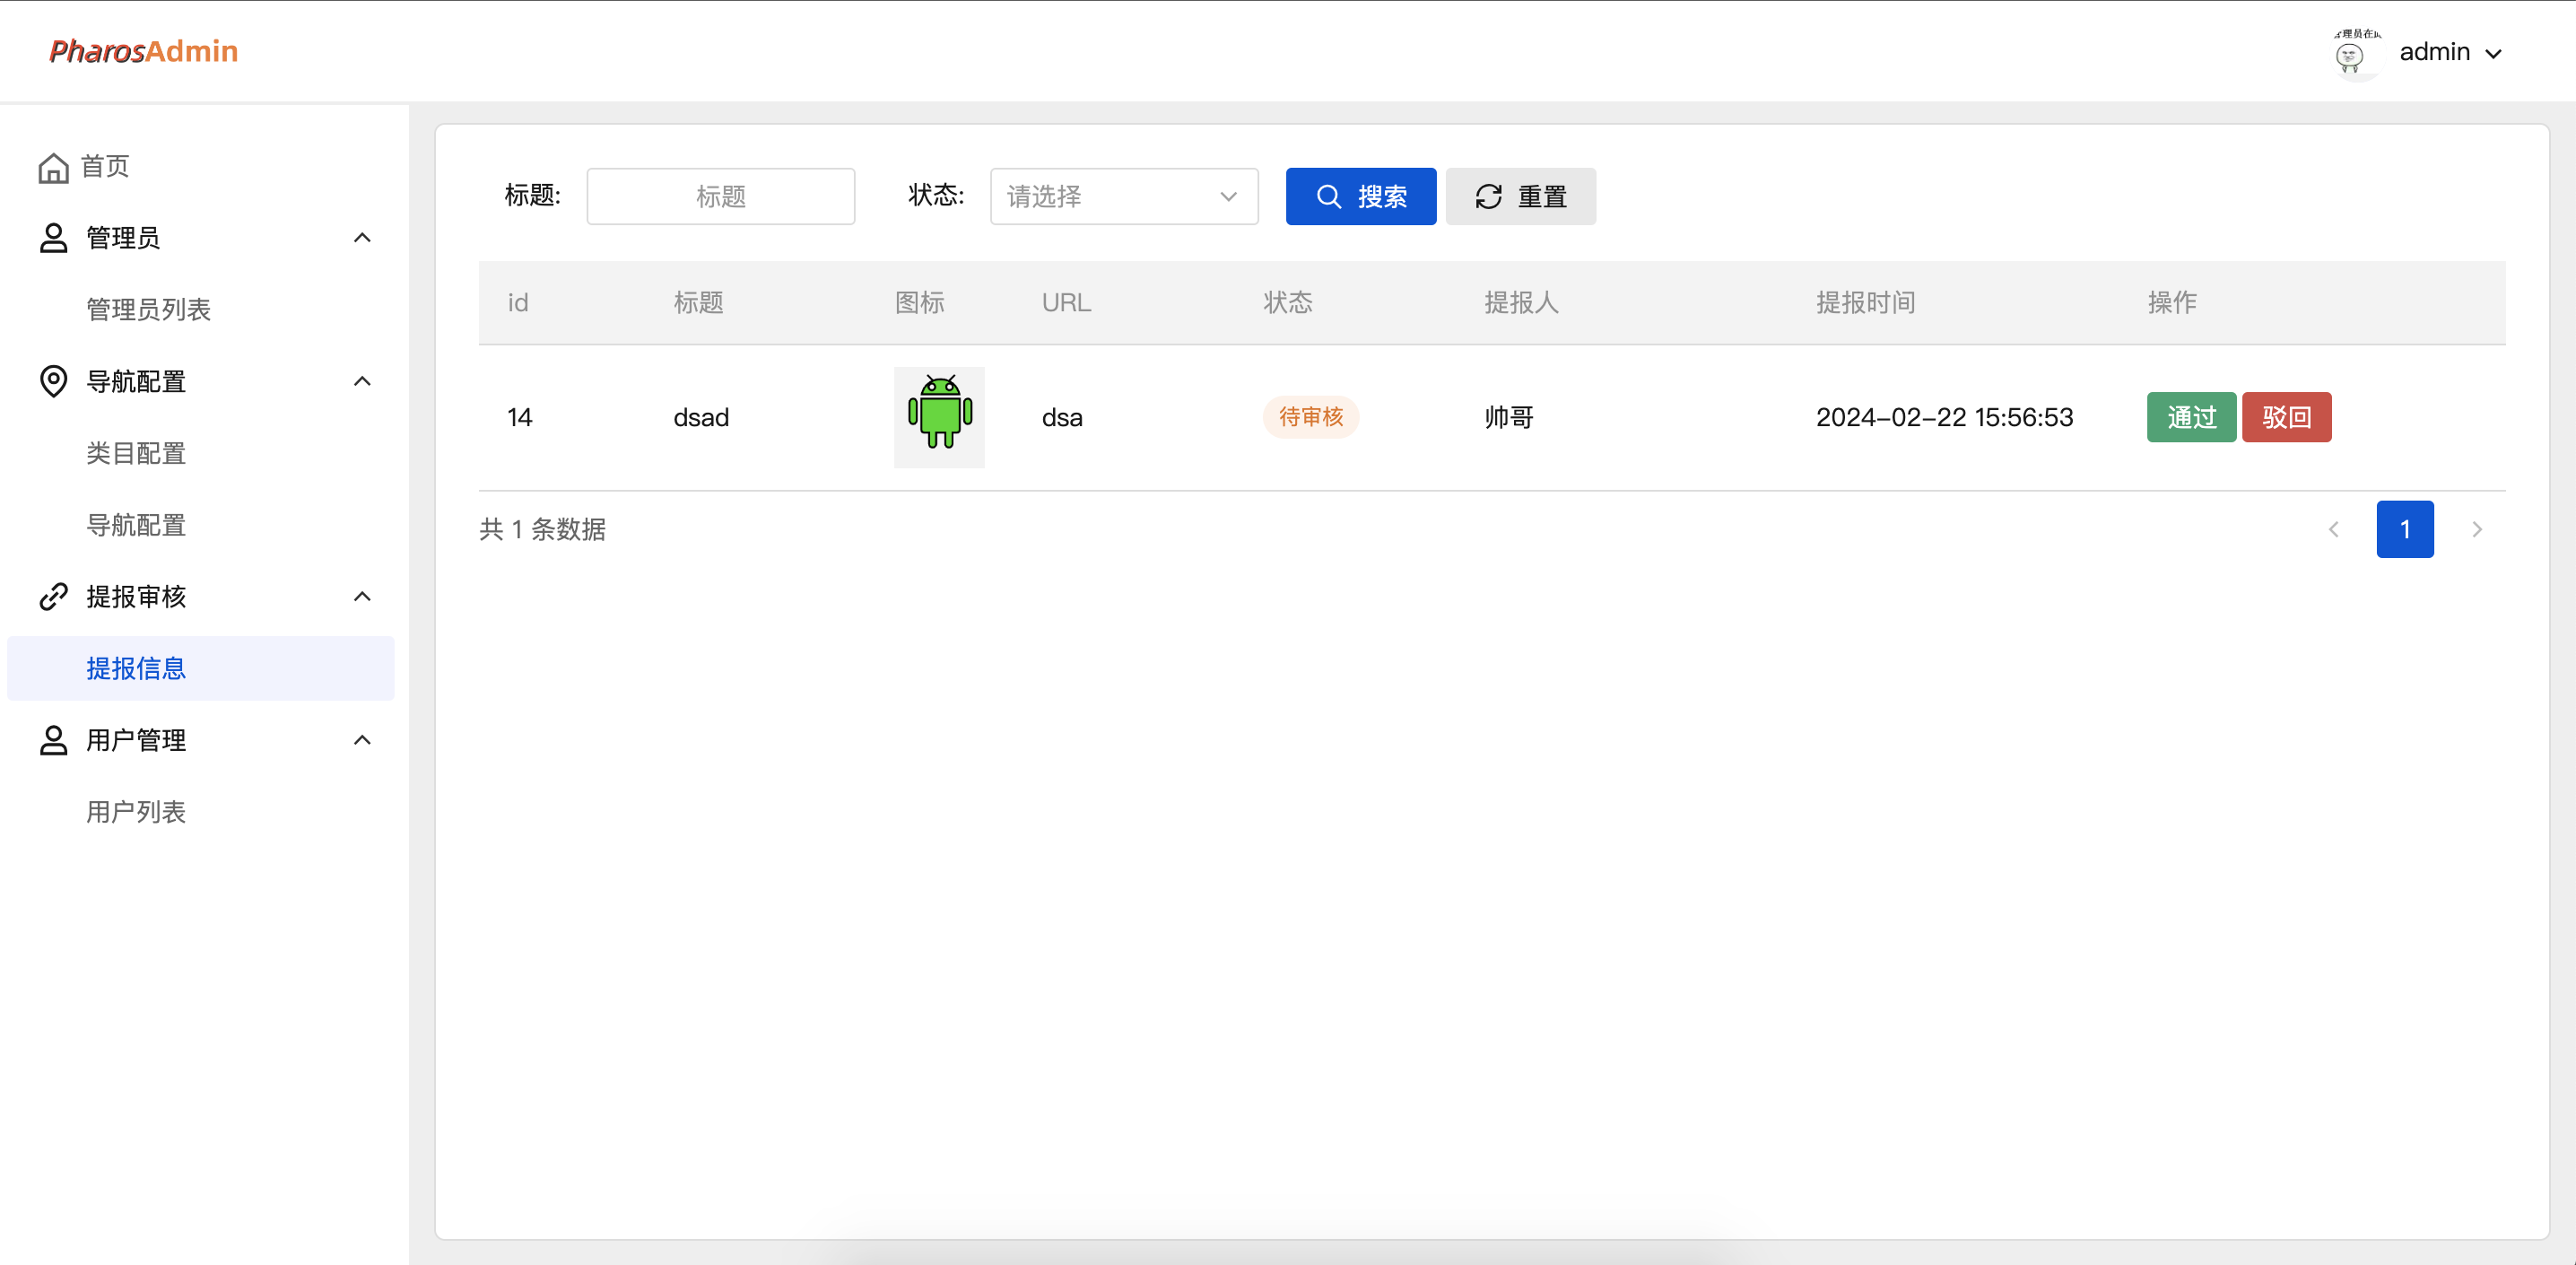This screenshot has height=1265, width=2576.
Task: Click the Android icon thumbnail in the table
Action: [x=939, y=417]
